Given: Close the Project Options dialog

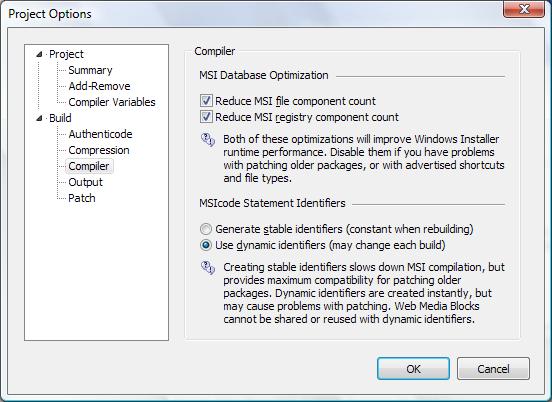Looking at the screenshot, I should (x=524, y=9).
